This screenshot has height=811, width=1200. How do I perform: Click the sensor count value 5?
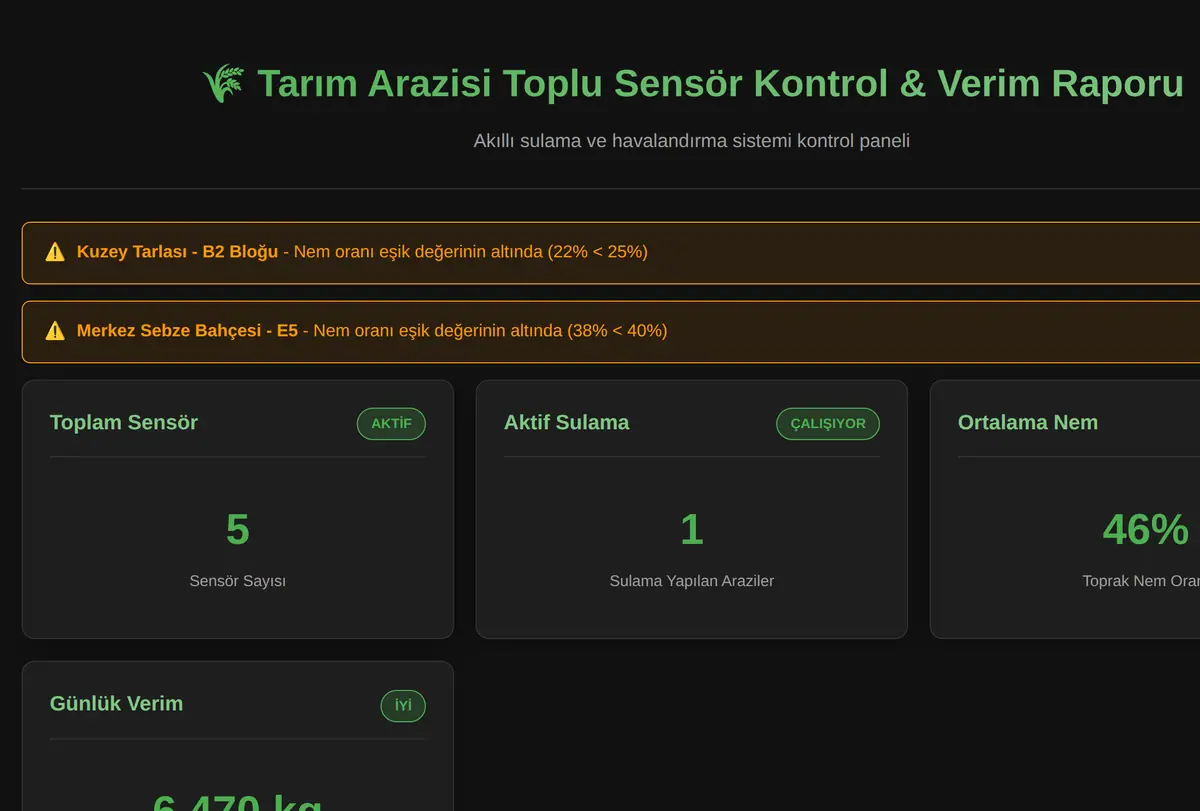pyautogui.click(x=238, y=530)
